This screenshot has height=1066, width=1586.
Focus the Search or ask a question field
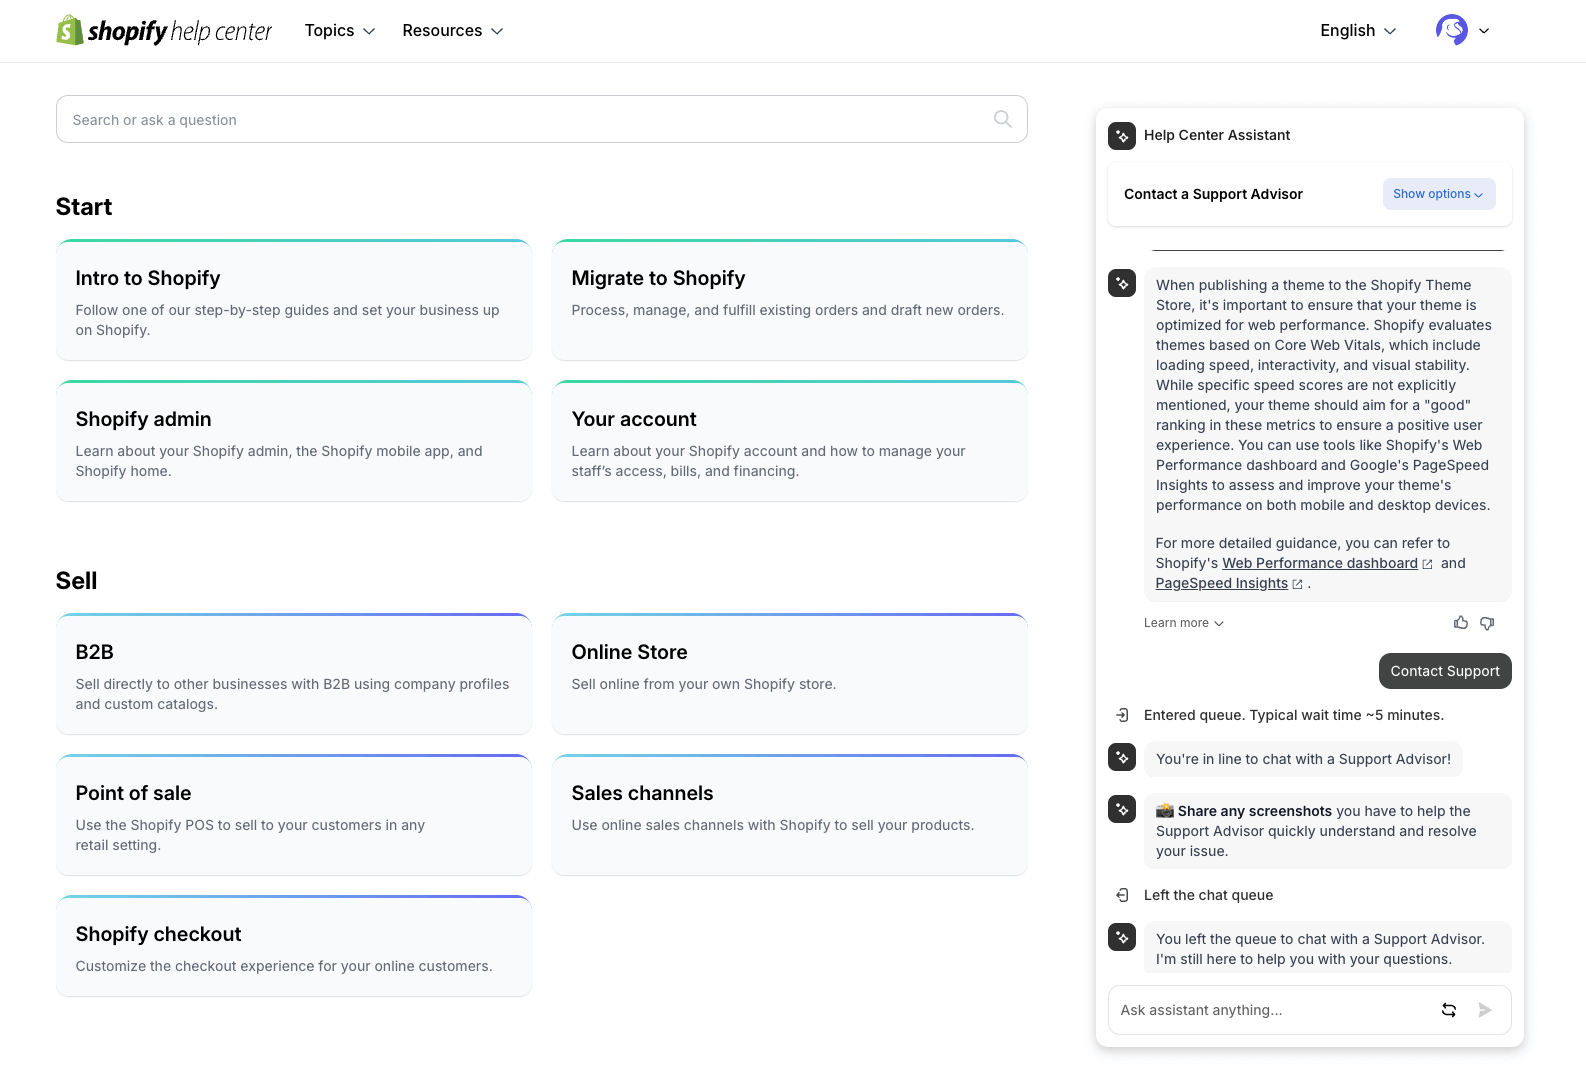(x=542, y=119)
